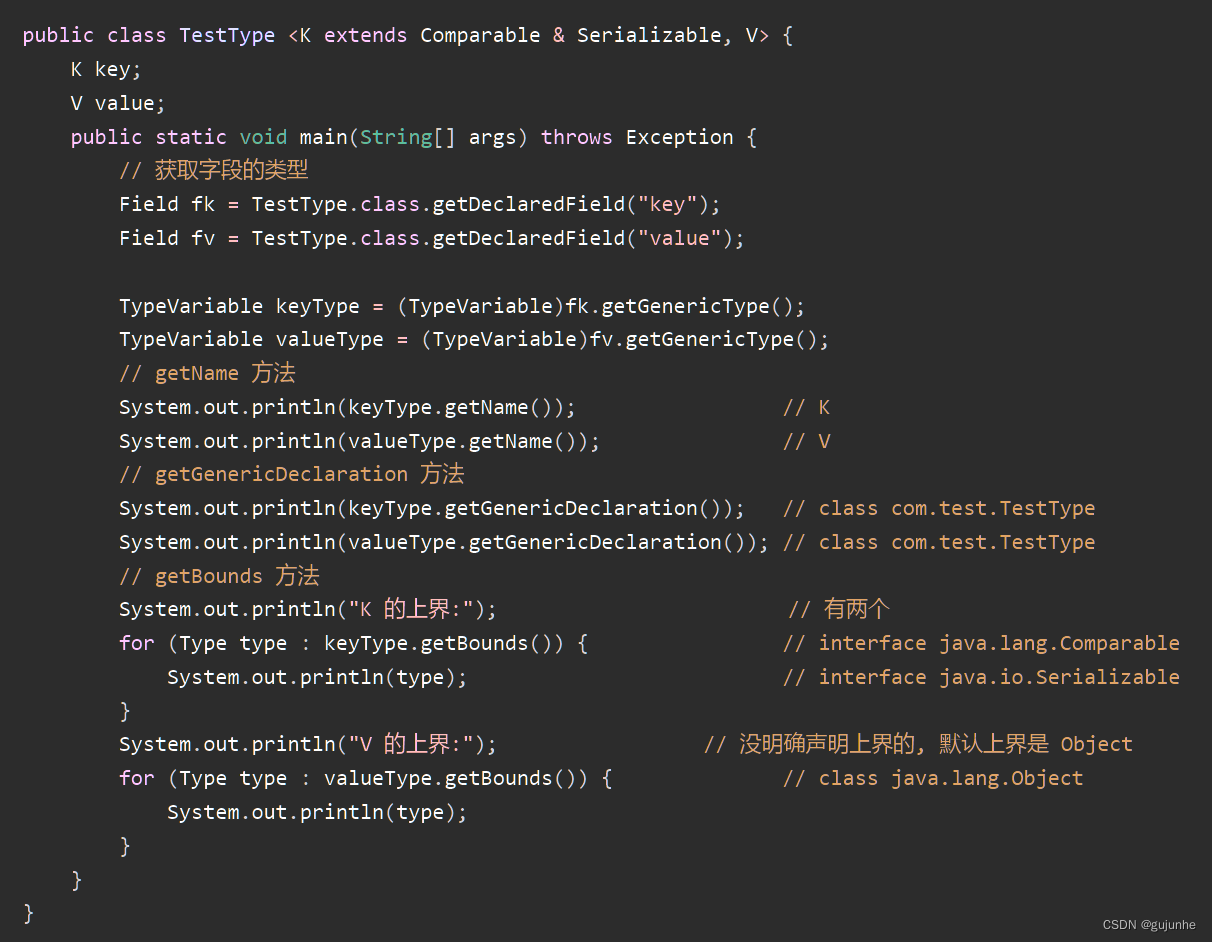Click the 'K key;' field declaration
Viewport: 1212px width, 942px height.
pos(106,69)
